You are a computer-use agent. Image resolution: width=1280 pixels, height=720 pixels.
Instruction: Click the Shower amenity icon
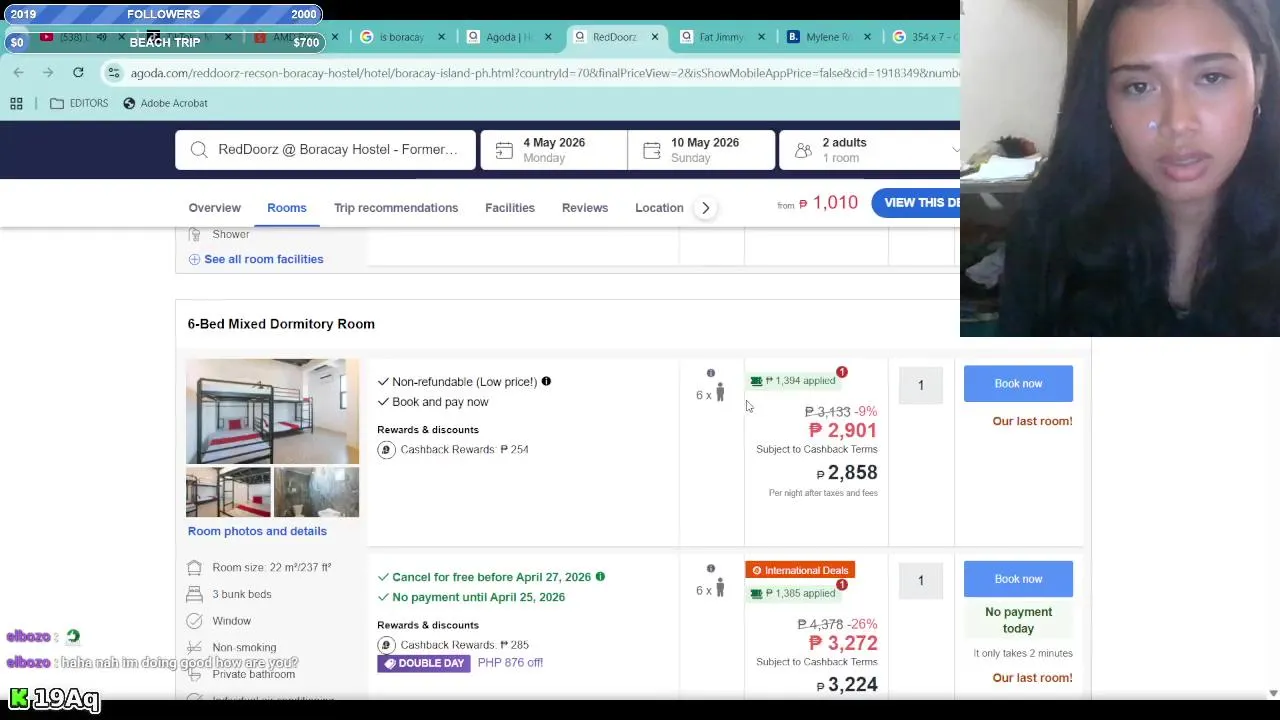194,234
